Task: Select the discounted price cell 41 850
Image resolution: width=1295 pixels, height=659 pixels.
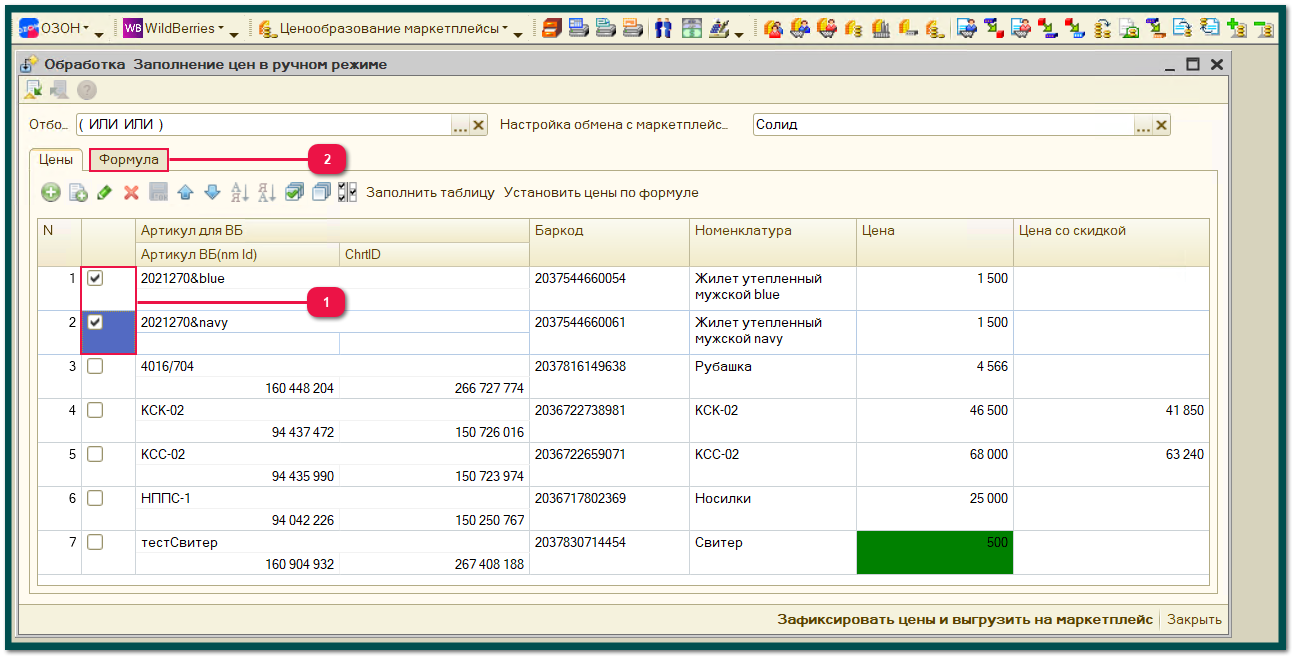Action: pyautogui.click(x=1111, y=420)
